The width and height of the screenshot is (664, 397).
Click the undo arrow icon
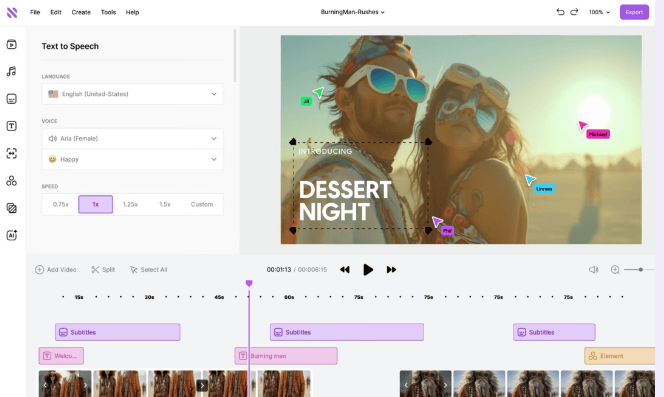coord(560,12)
